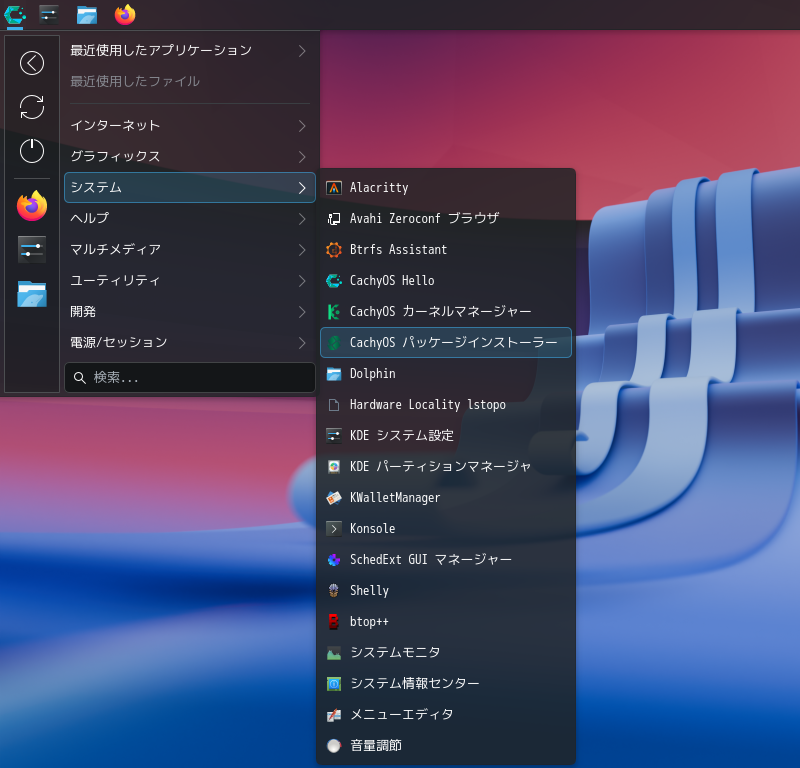Expand the ユーティリティ category arrow

(x=302, y=281)
